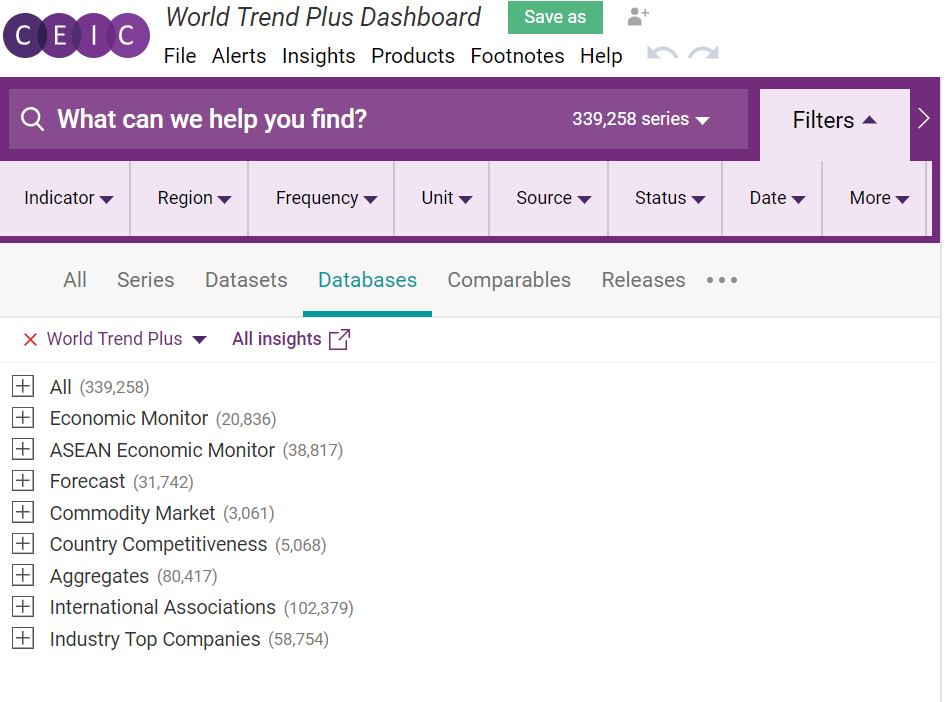Open the Footnotes menu

[518, 56]
